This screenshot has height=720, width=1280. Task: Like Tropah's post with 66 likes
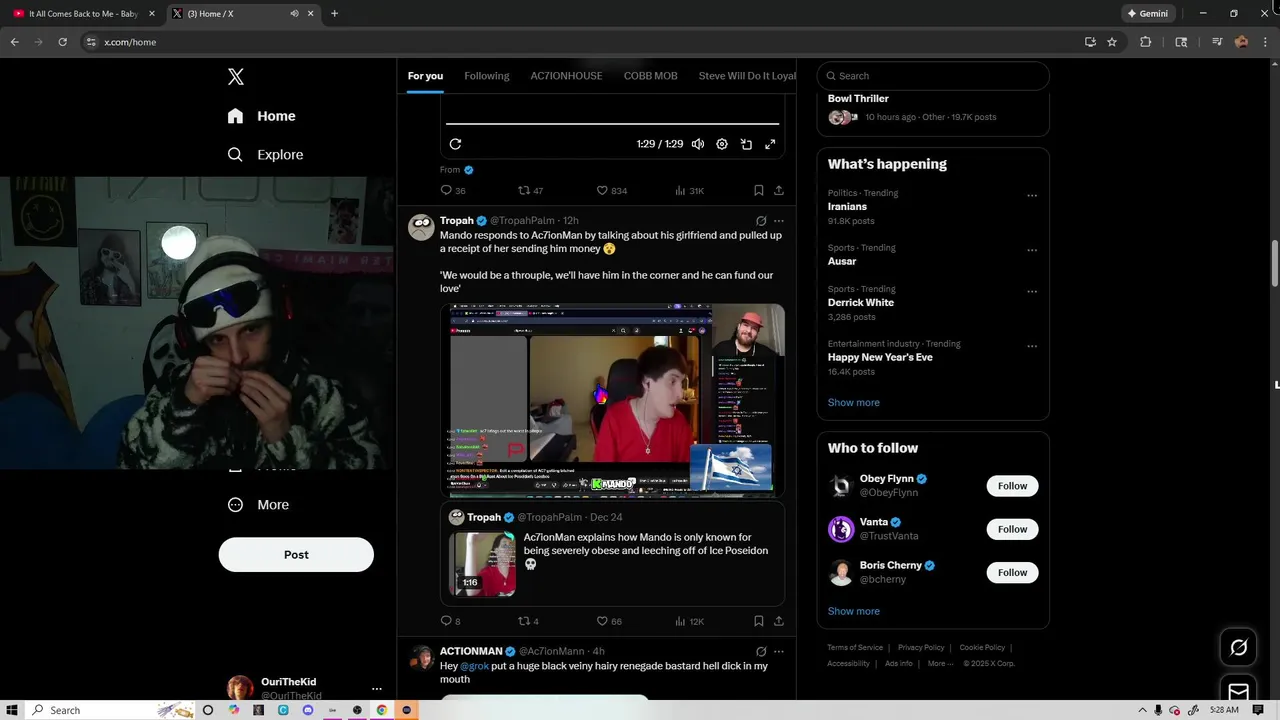(x=609, y=621)
